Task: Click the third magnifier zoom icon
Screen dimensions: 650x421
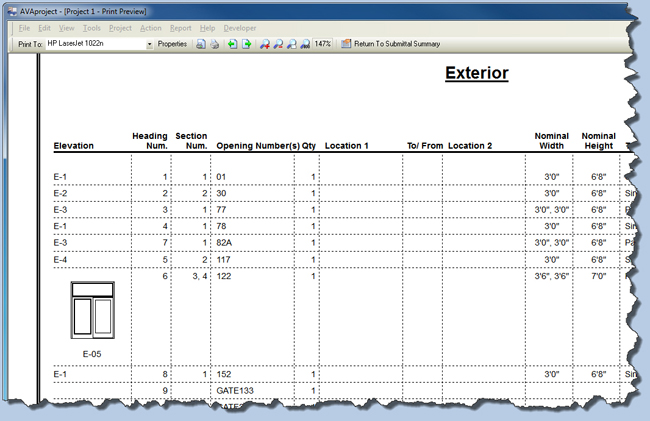Action: (291, 44)
